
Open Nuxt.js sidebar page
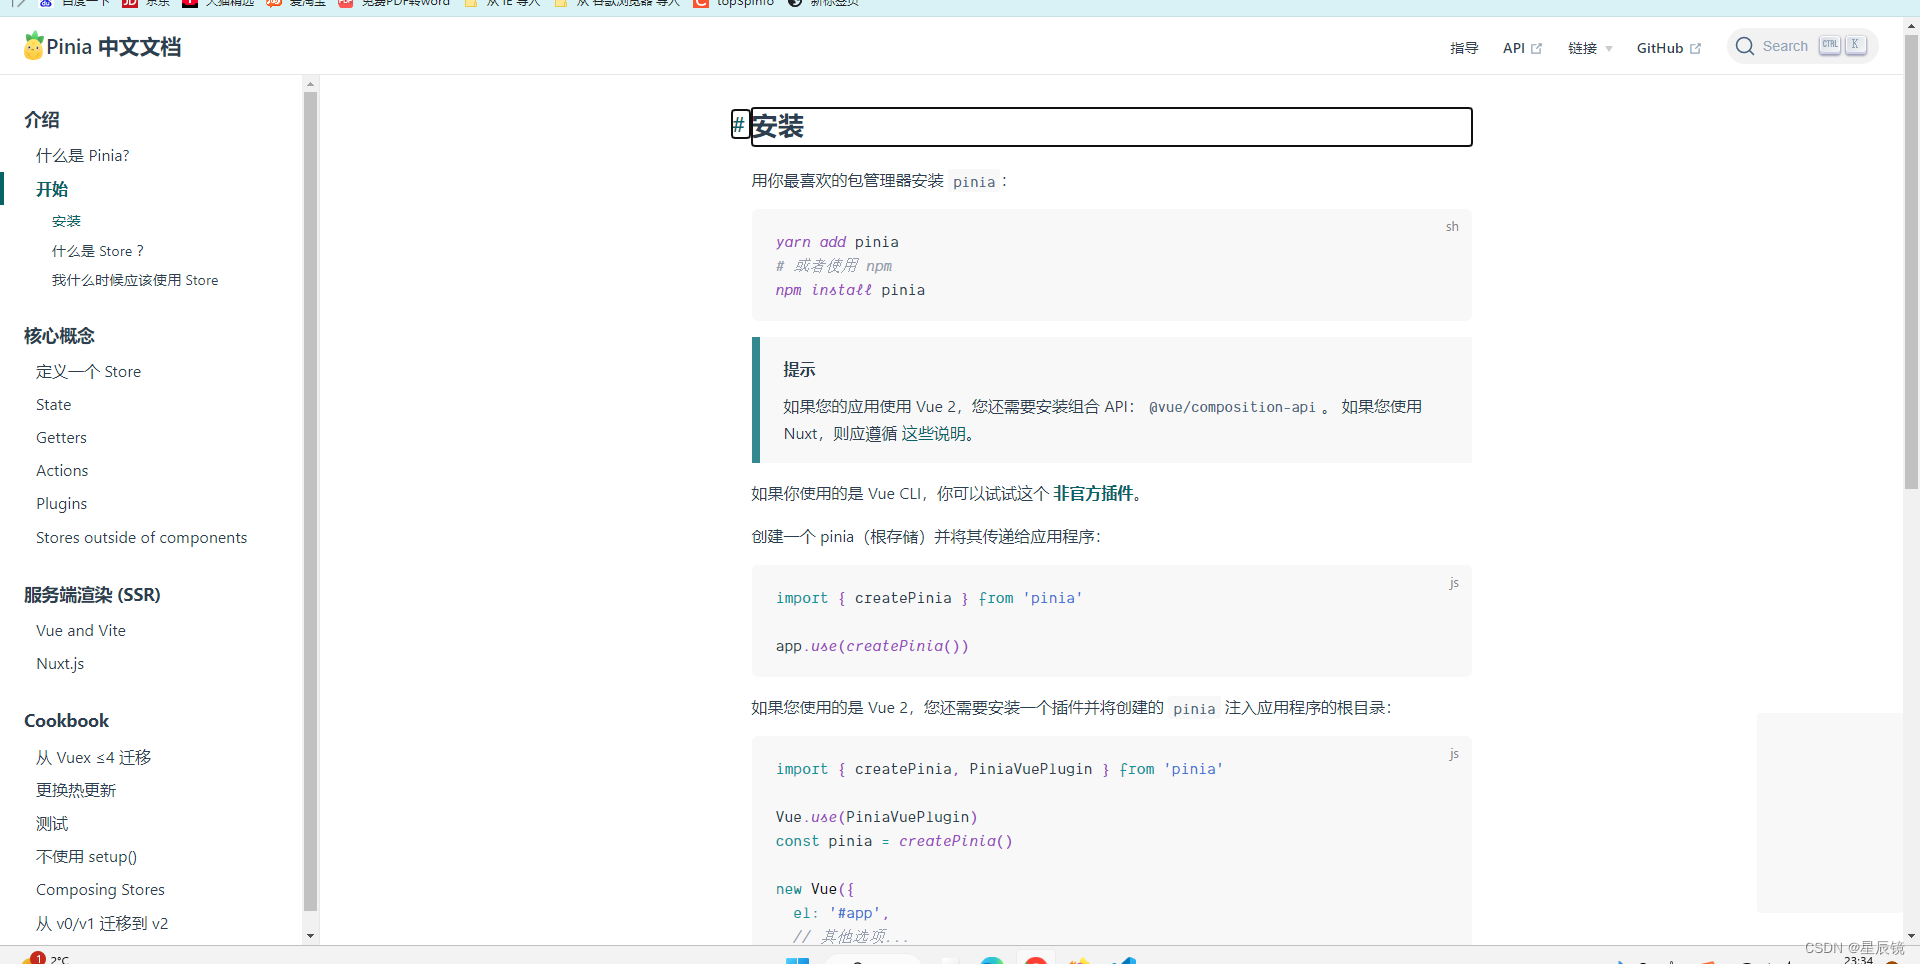pos(60,664)
